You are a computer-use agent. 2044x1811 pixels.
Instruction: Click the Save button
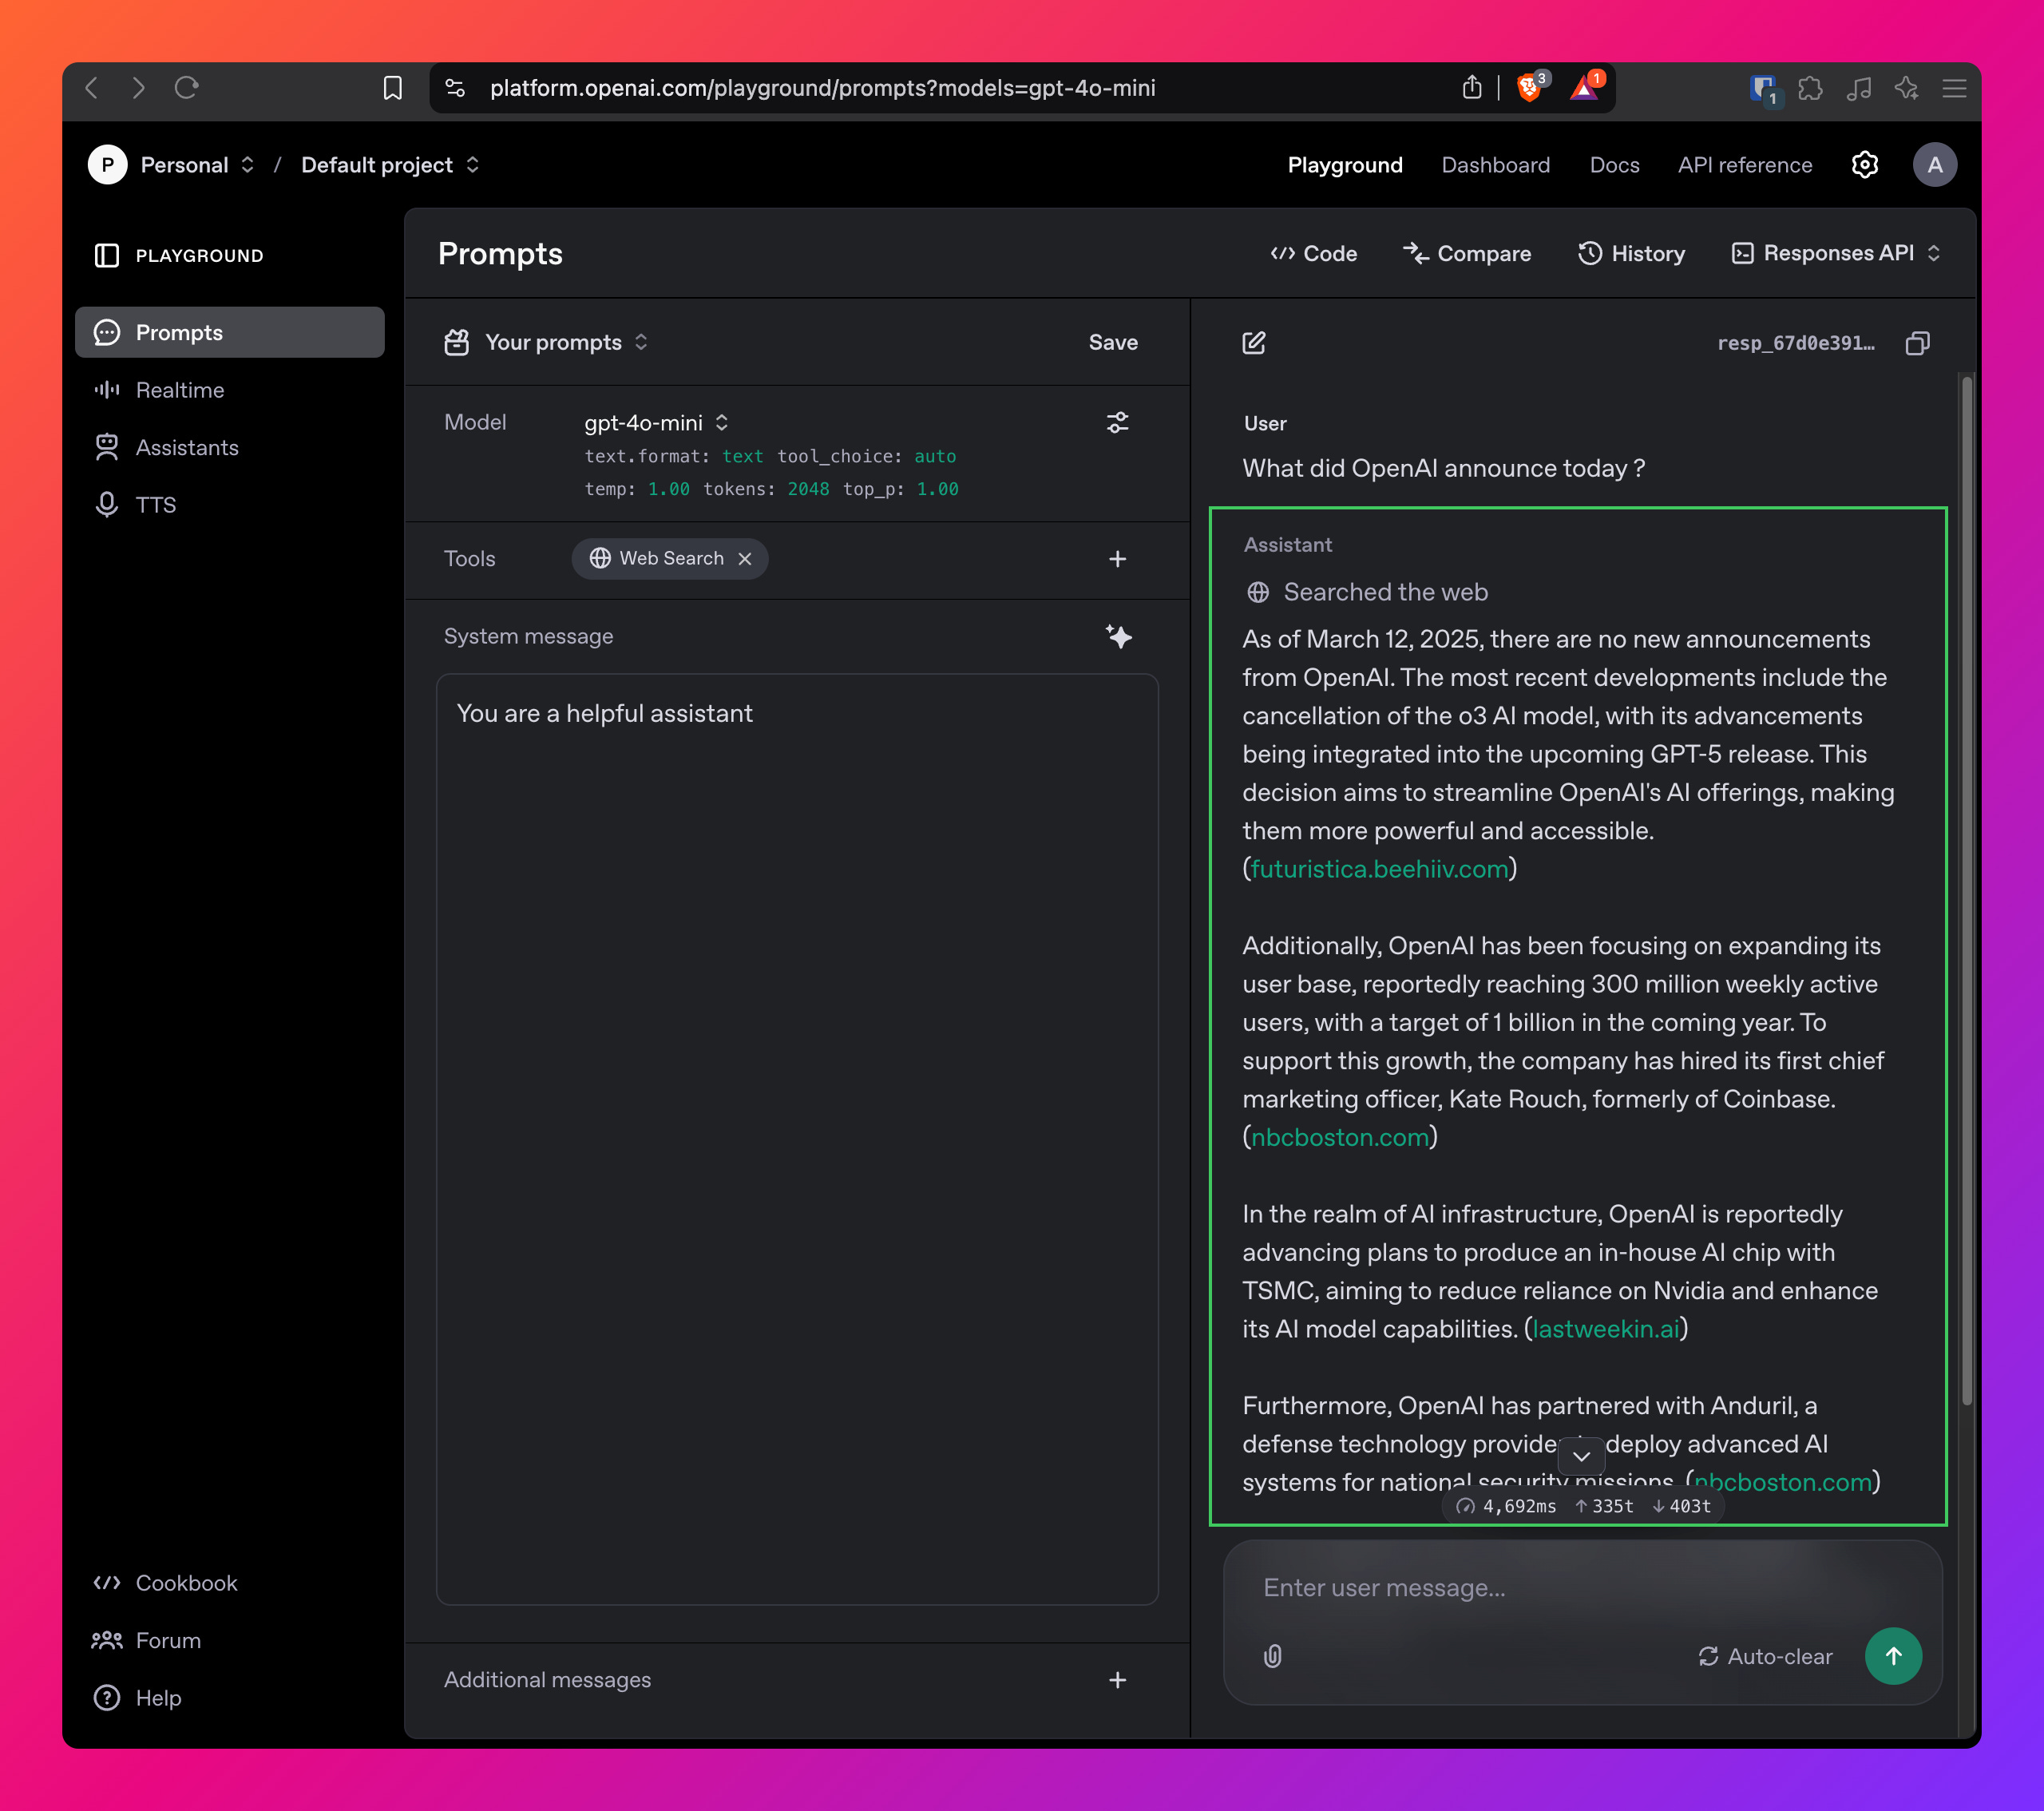[x=1112, y=342]
